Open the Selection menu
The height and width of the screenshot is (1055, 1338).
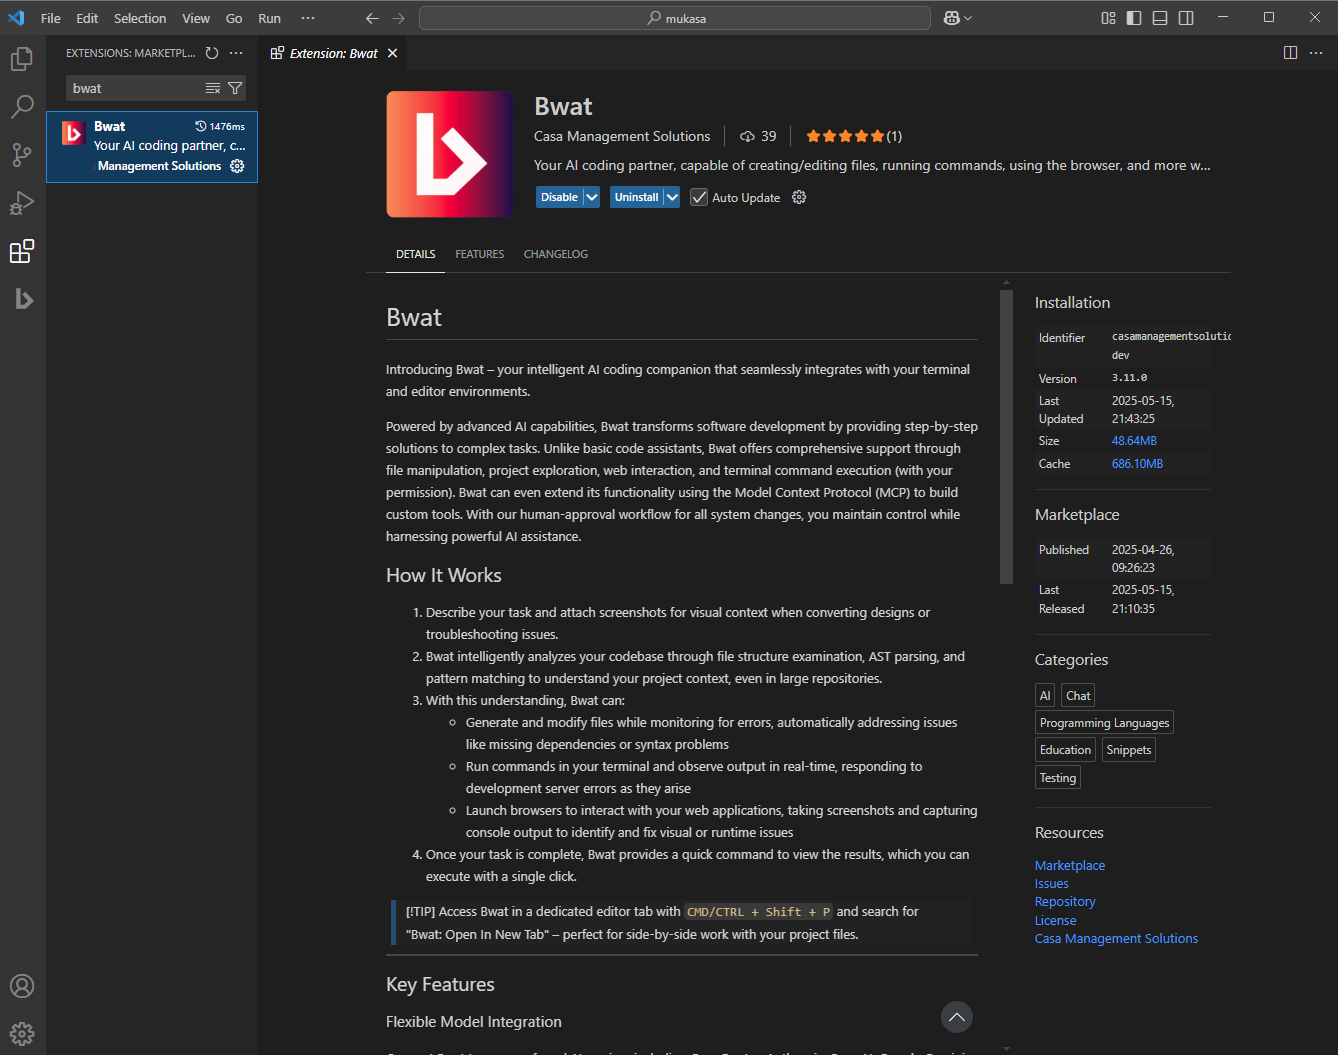140,18
